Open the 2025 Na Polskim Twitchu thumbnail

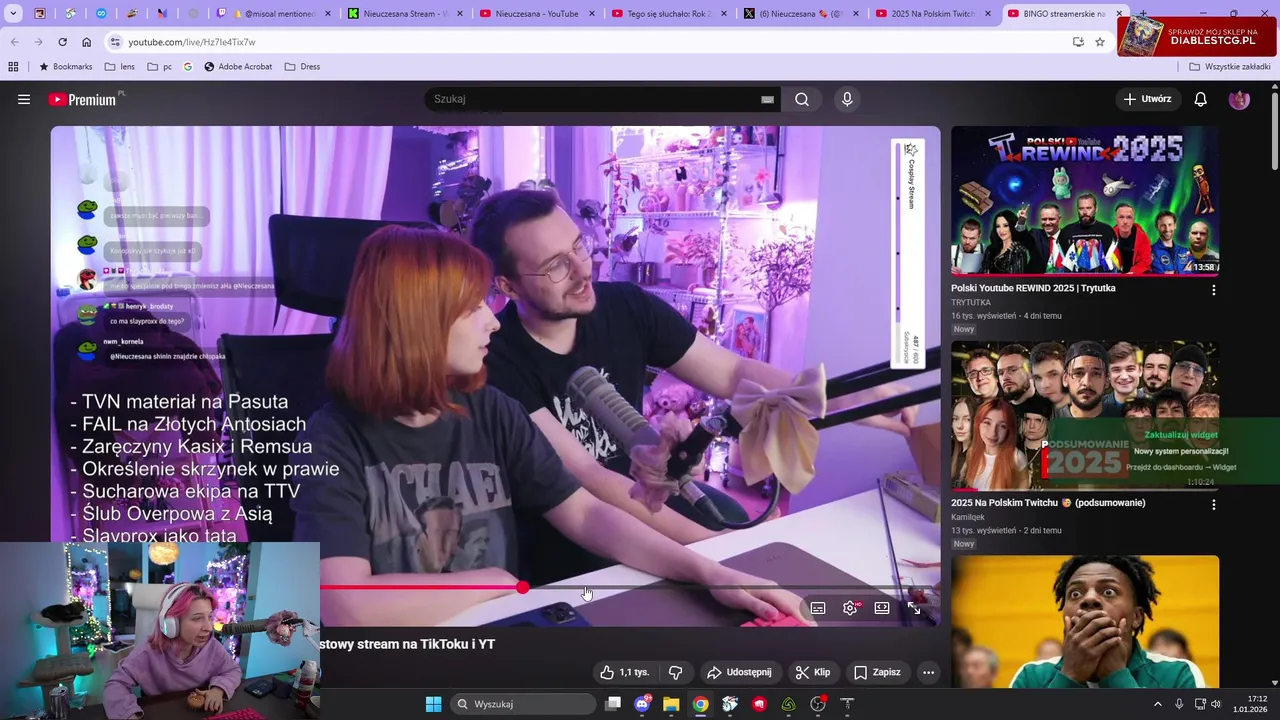click(x=1085, y=416)
